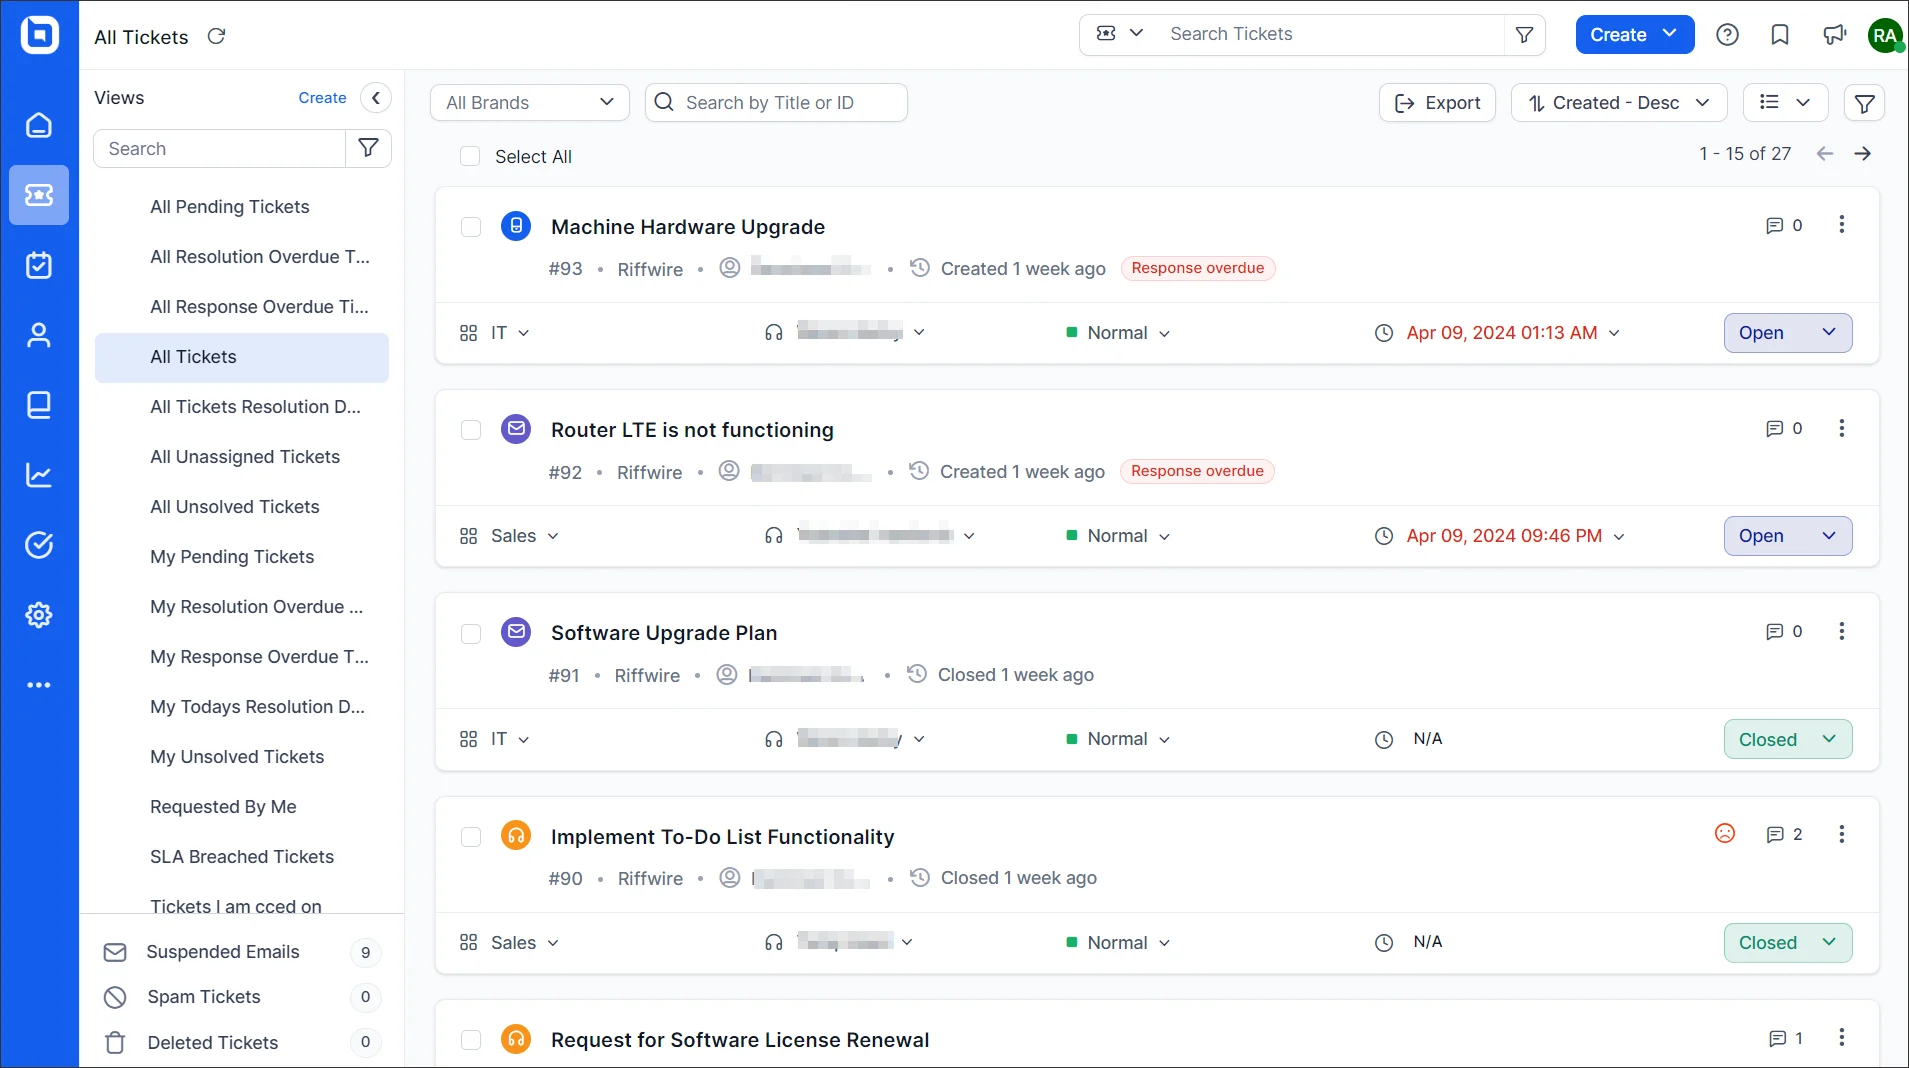Viewport: 1909px width, 1068px height.
Task: Open the status dropdown showing Closed for #91
Action: point(1787,739)
